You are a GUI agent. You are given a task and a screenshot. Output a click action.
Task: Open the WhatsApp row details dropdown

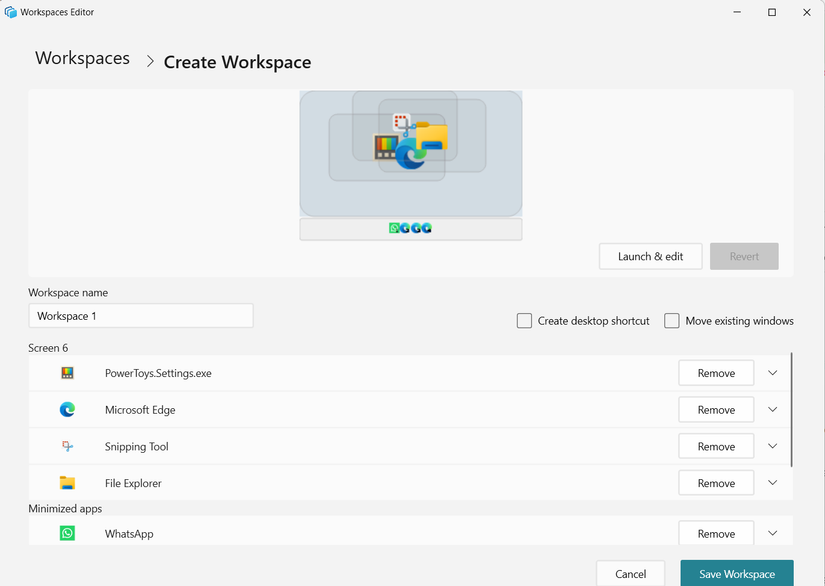pos(771,533)
